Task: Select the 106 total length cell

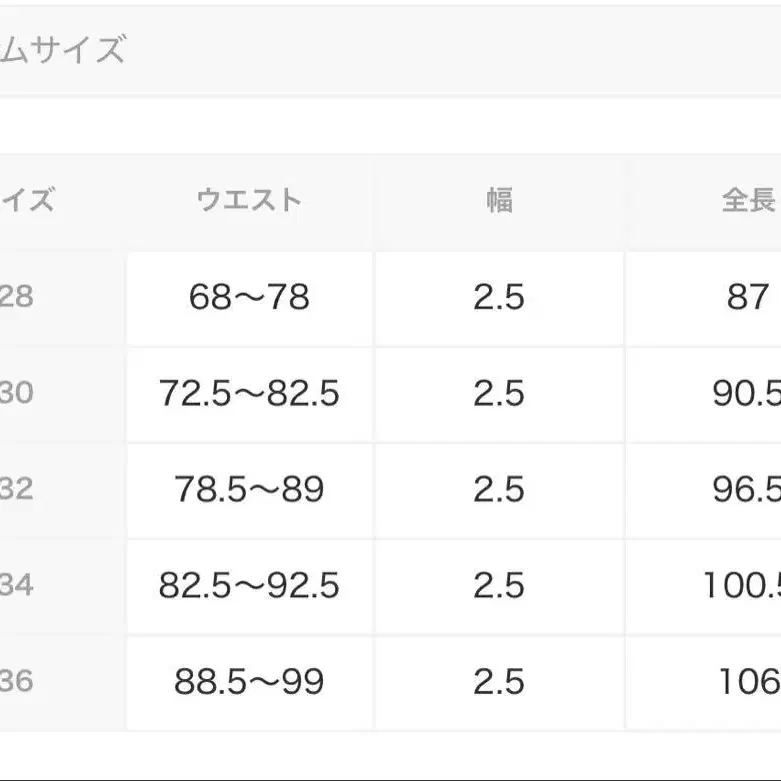Action: click(x=749, y=681)
